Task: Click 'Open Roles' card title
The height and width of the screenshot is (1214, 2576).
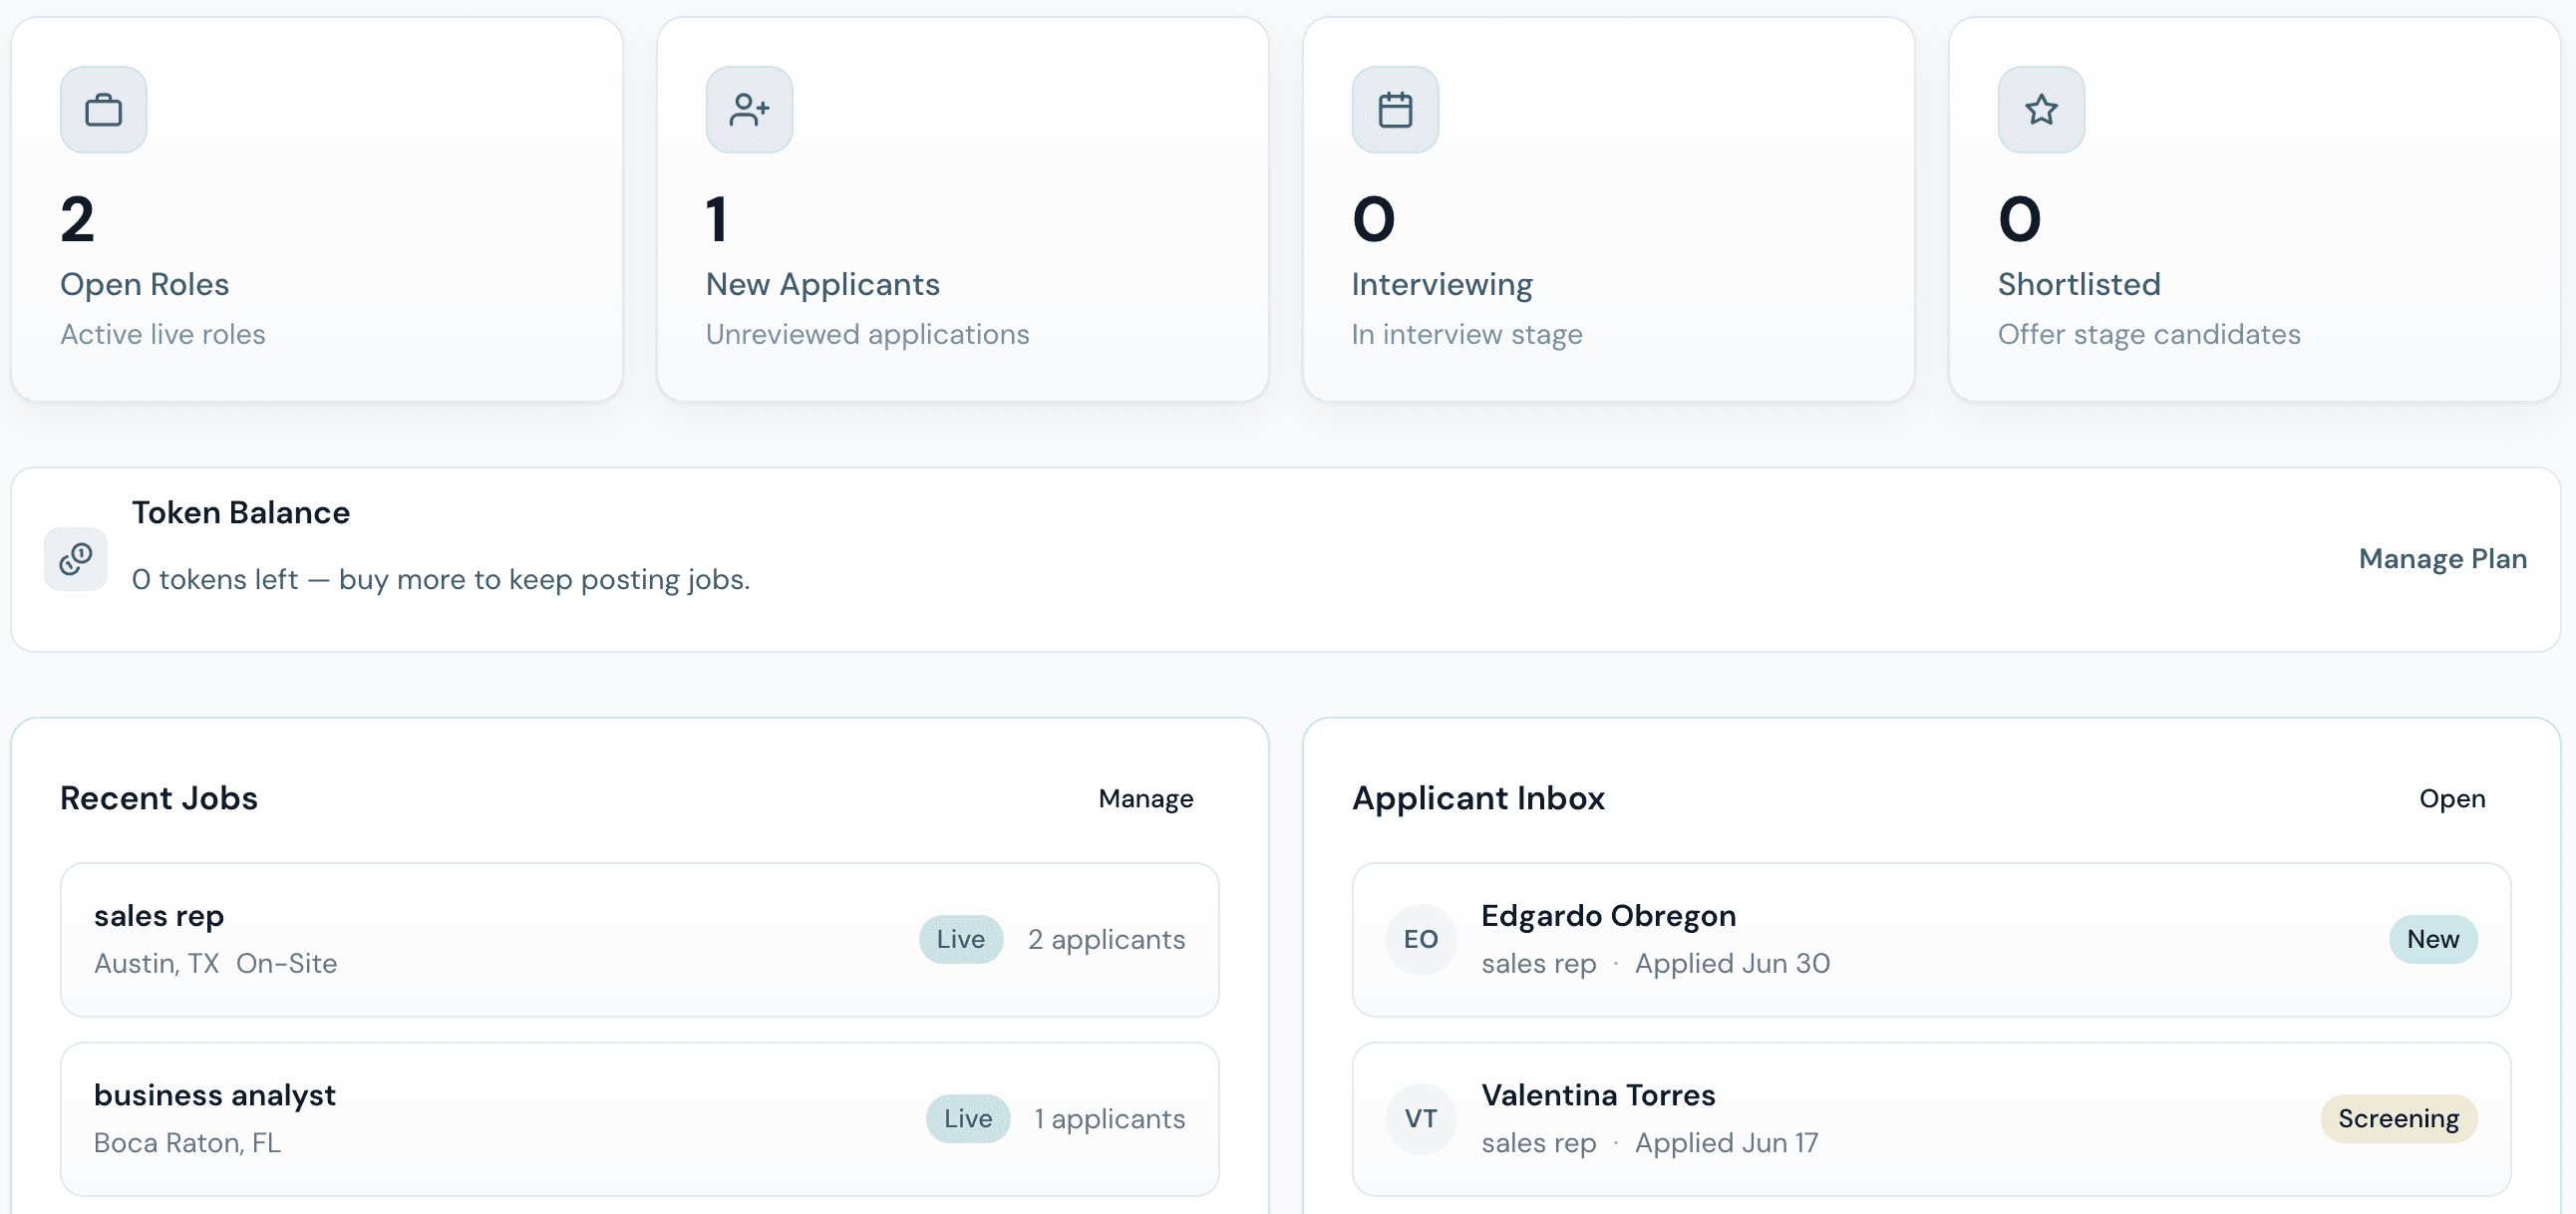Action: pyautogui.click(x=145, y=284)
